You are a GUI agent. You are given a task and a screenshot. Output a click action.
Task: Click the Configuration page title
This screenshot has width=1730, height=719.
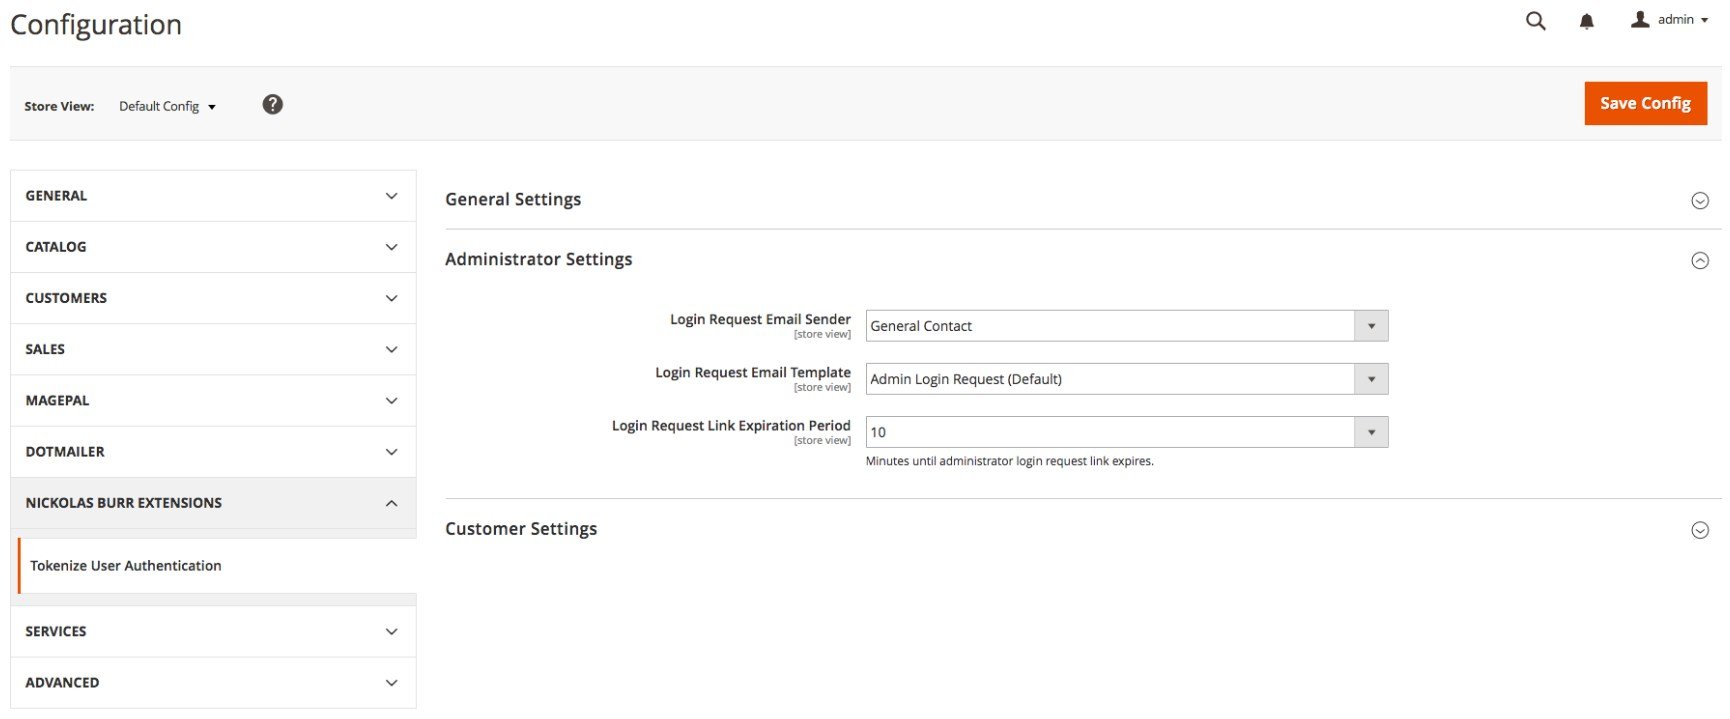pos(96,25)
